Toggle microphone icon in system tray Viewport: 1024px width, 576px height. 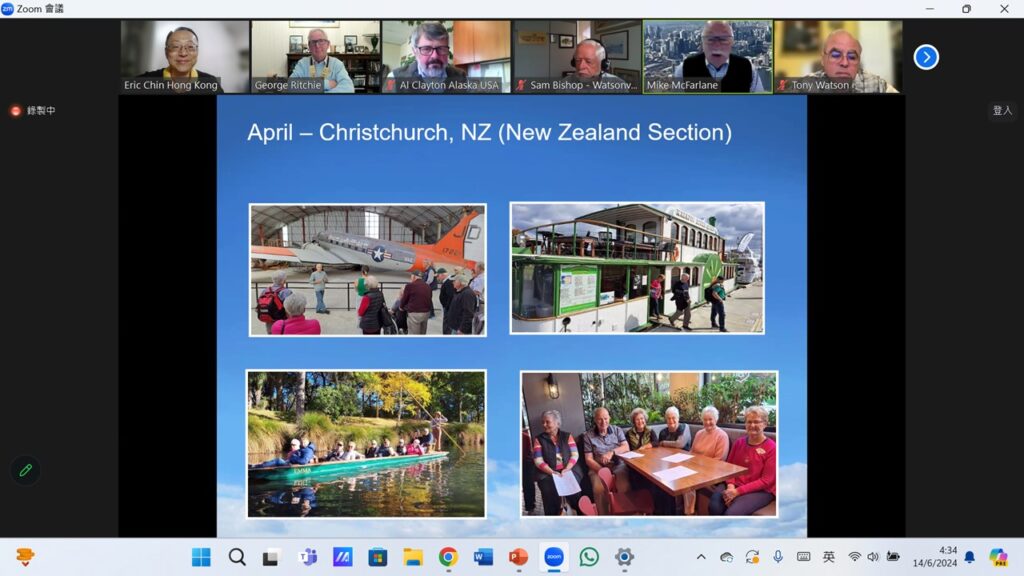778,557
